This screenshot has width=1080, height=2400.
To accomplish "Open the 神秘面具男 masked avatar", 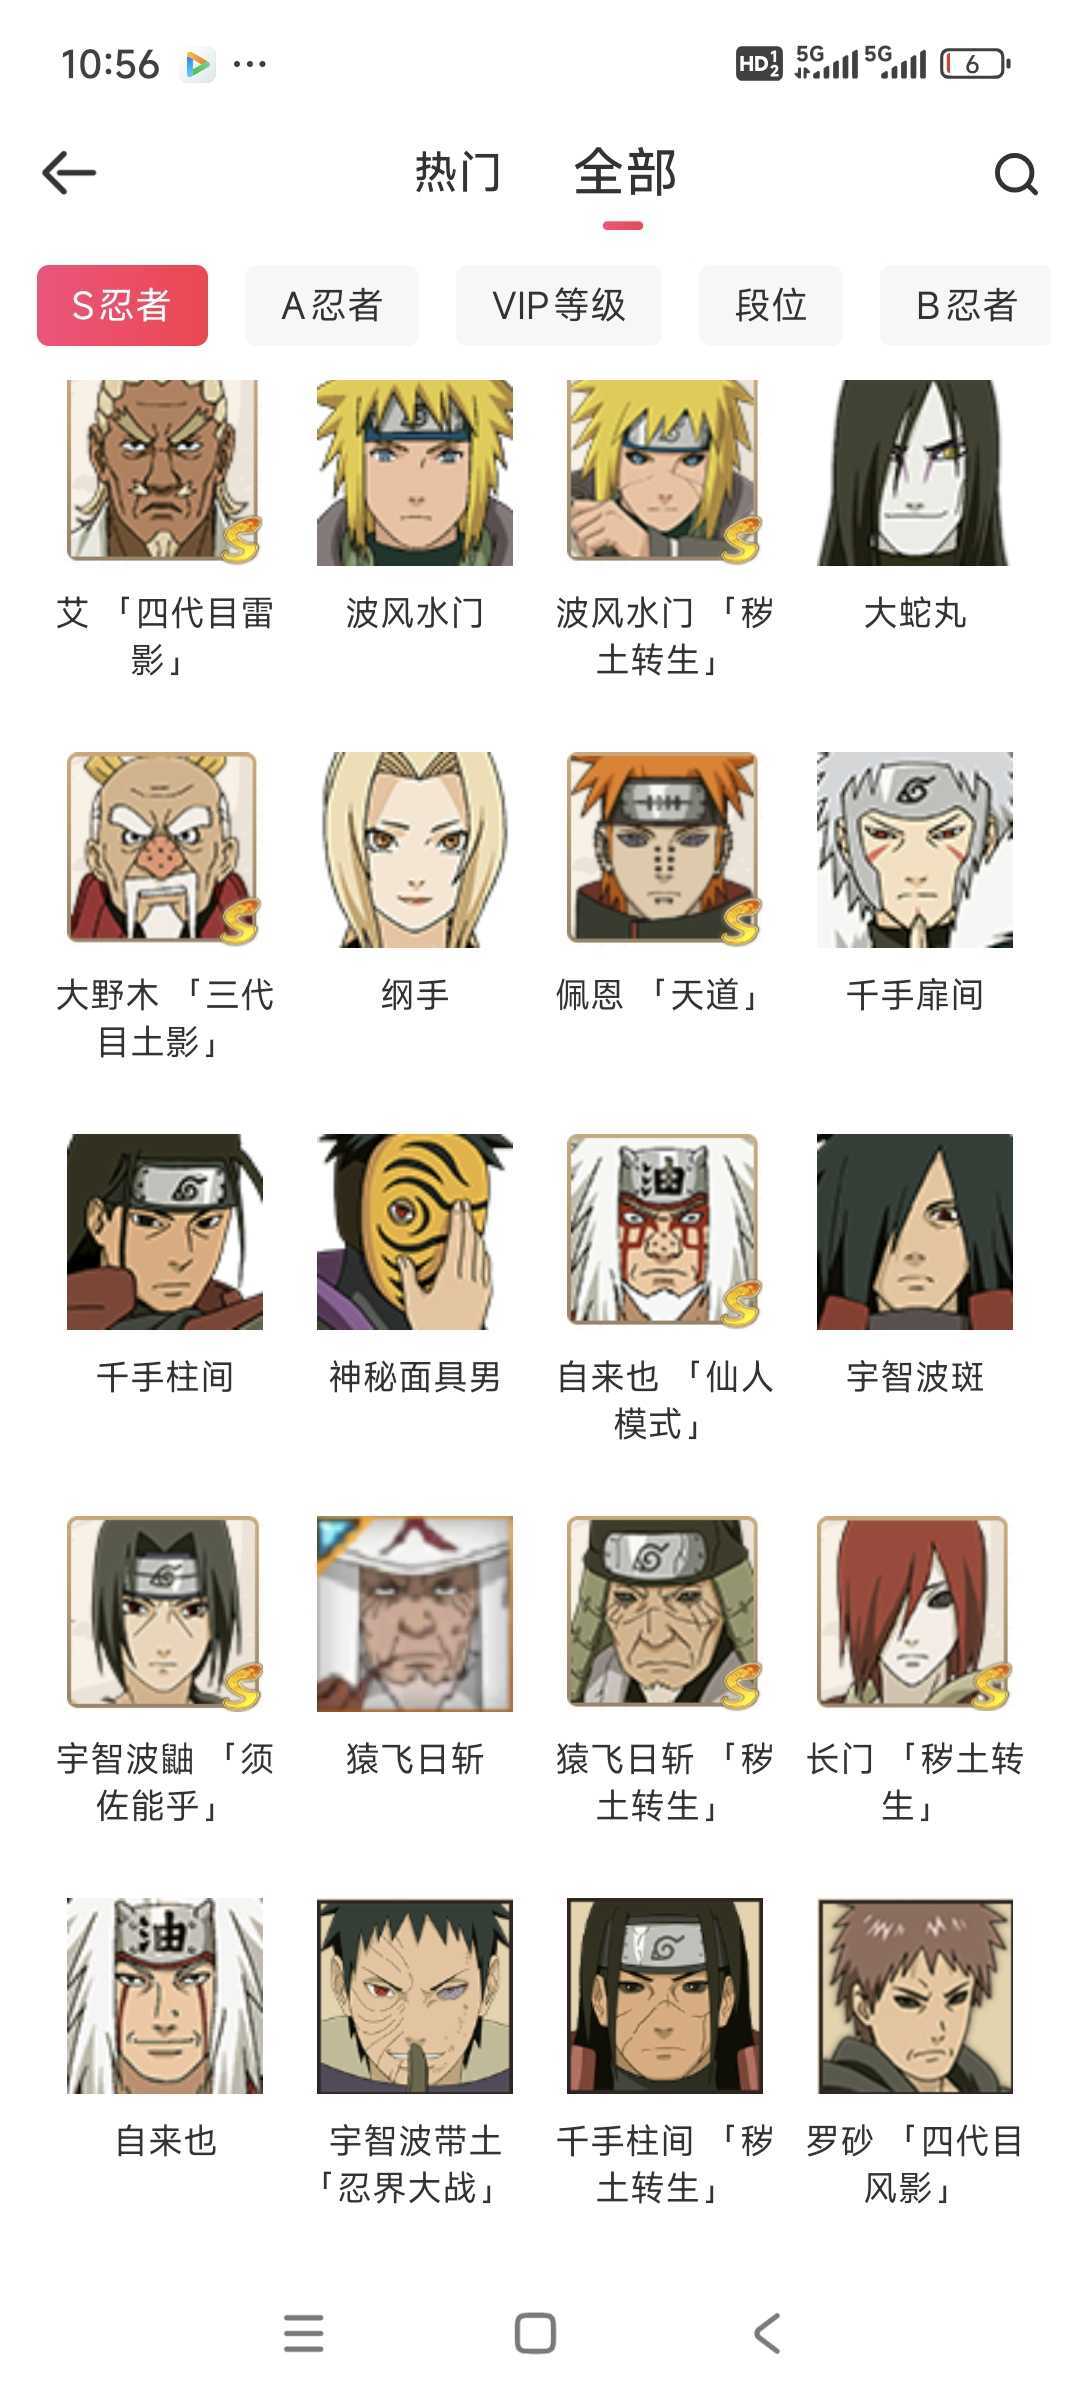I will [x=415, y=1232].
